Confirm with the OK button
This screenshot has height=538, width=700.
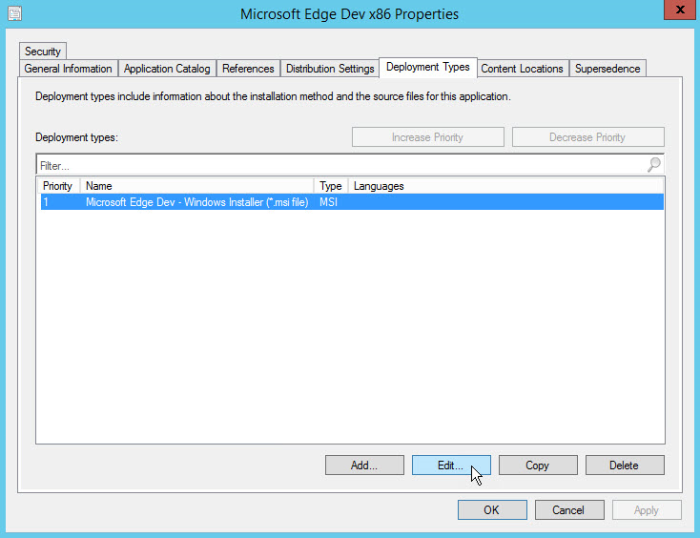(492, 510)
